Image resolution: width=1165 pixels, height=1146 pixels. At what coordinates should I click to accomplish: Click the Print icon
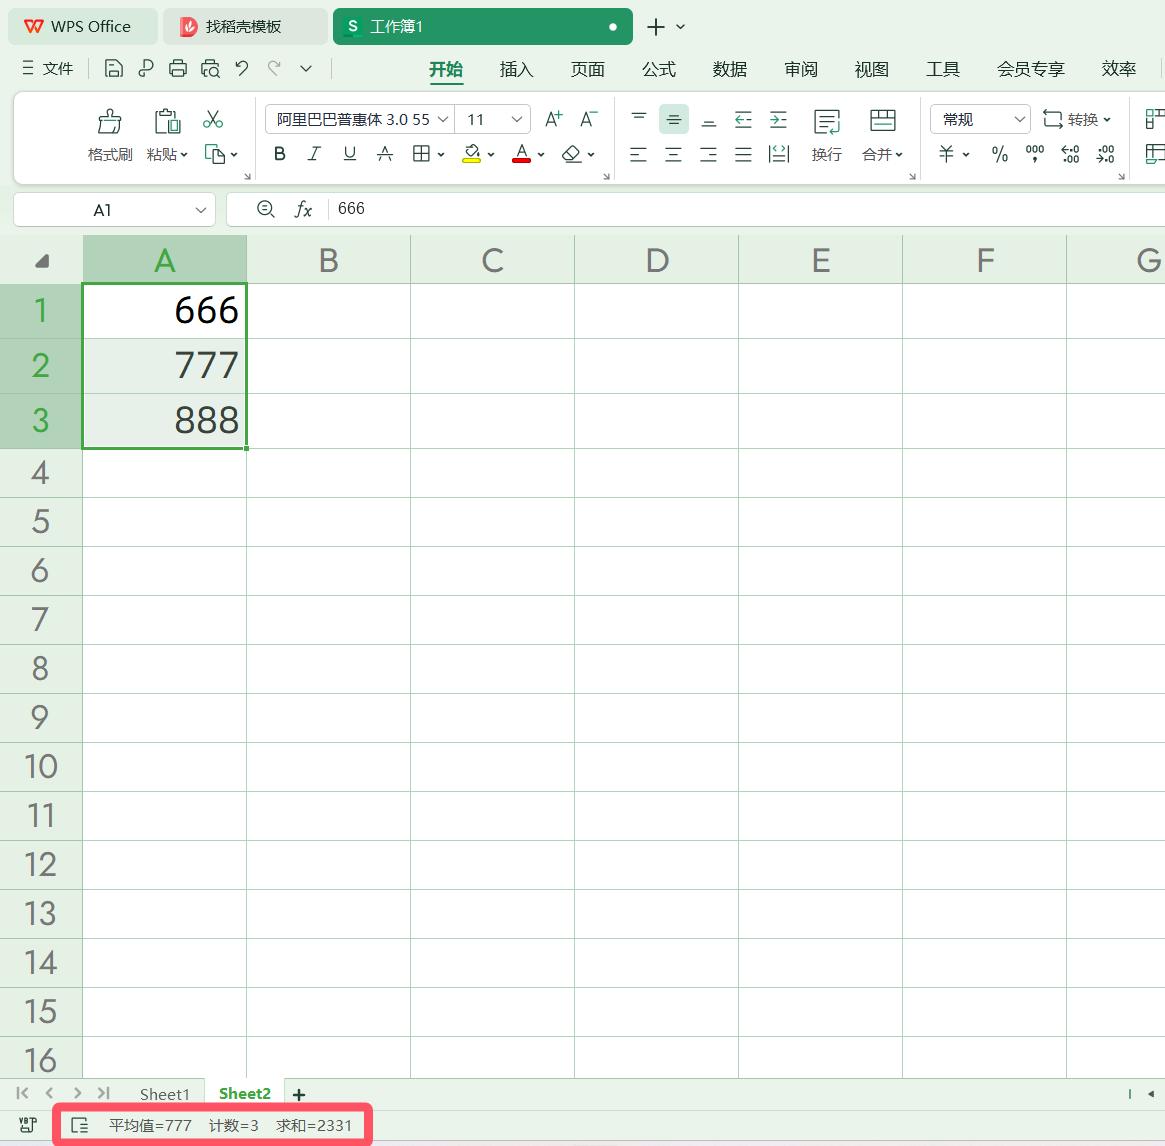(x=178, y=68)
